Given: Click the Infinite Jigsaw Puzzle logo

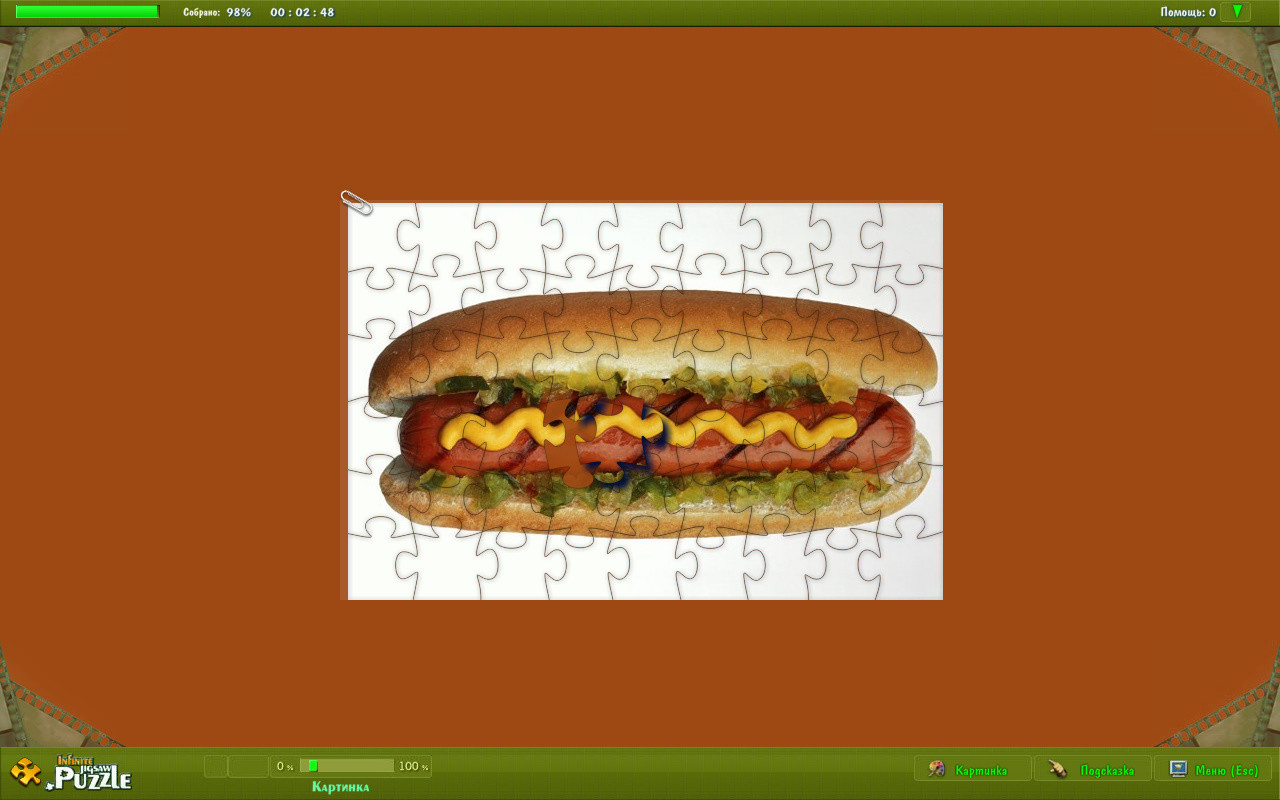Looking at the screenshot, I should coord(71,772).
